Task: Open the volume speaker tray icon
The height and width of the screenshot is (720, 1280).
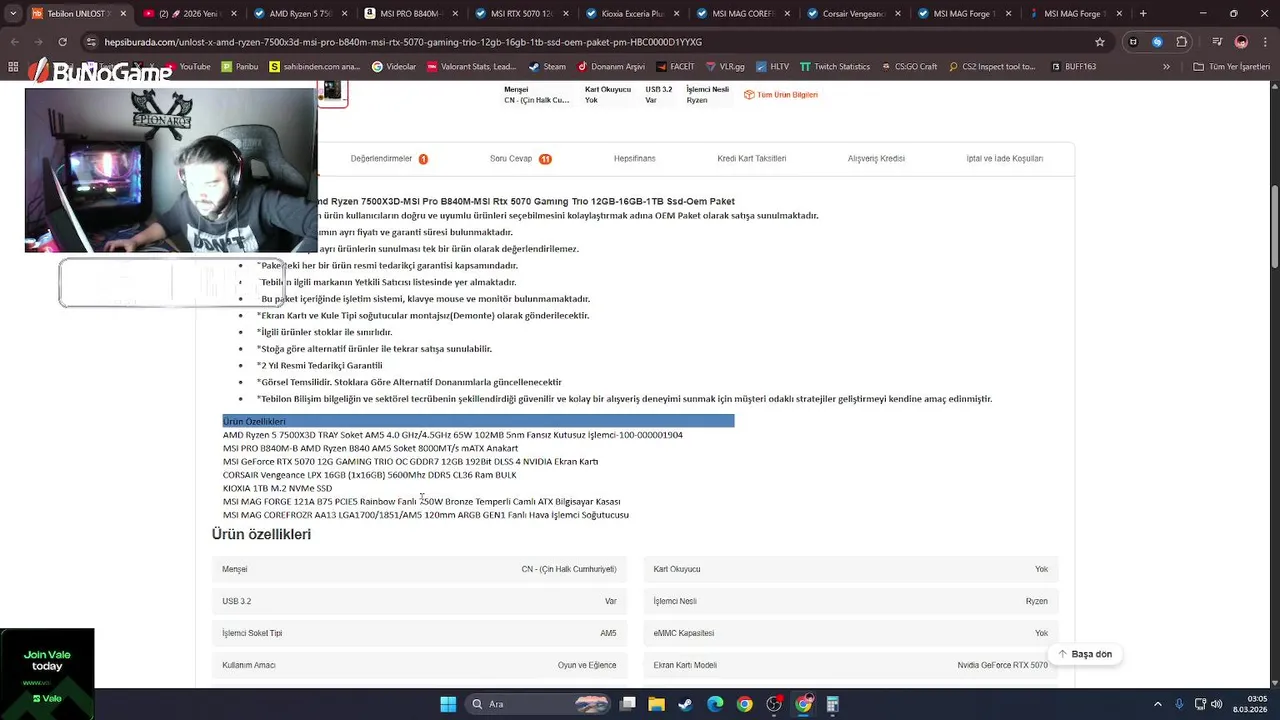Action: 1216,704
